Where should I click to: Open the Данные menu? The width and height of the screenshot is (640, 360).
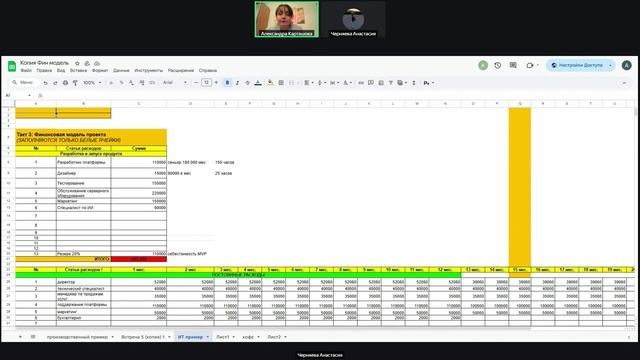click(x=121, y=71)
